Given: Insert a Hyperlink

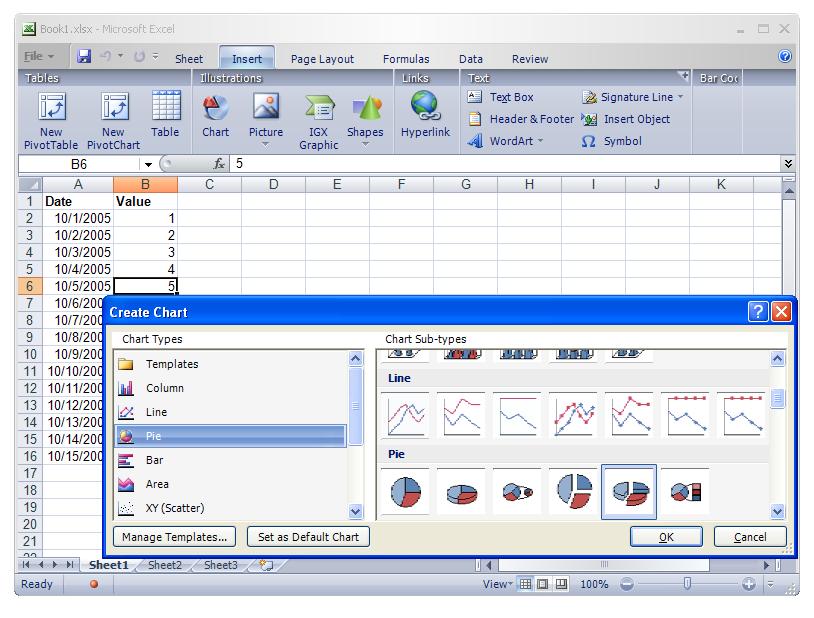Looking at the screenshot, I should tap(425, 114).
